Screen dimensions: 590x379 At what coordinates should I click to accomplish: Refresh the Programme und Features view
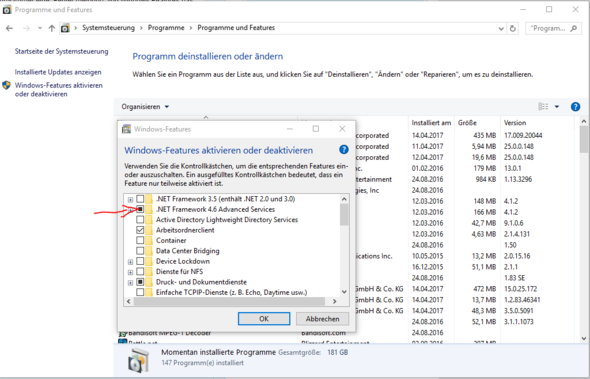pyautogui.click(x=512, y=28)
